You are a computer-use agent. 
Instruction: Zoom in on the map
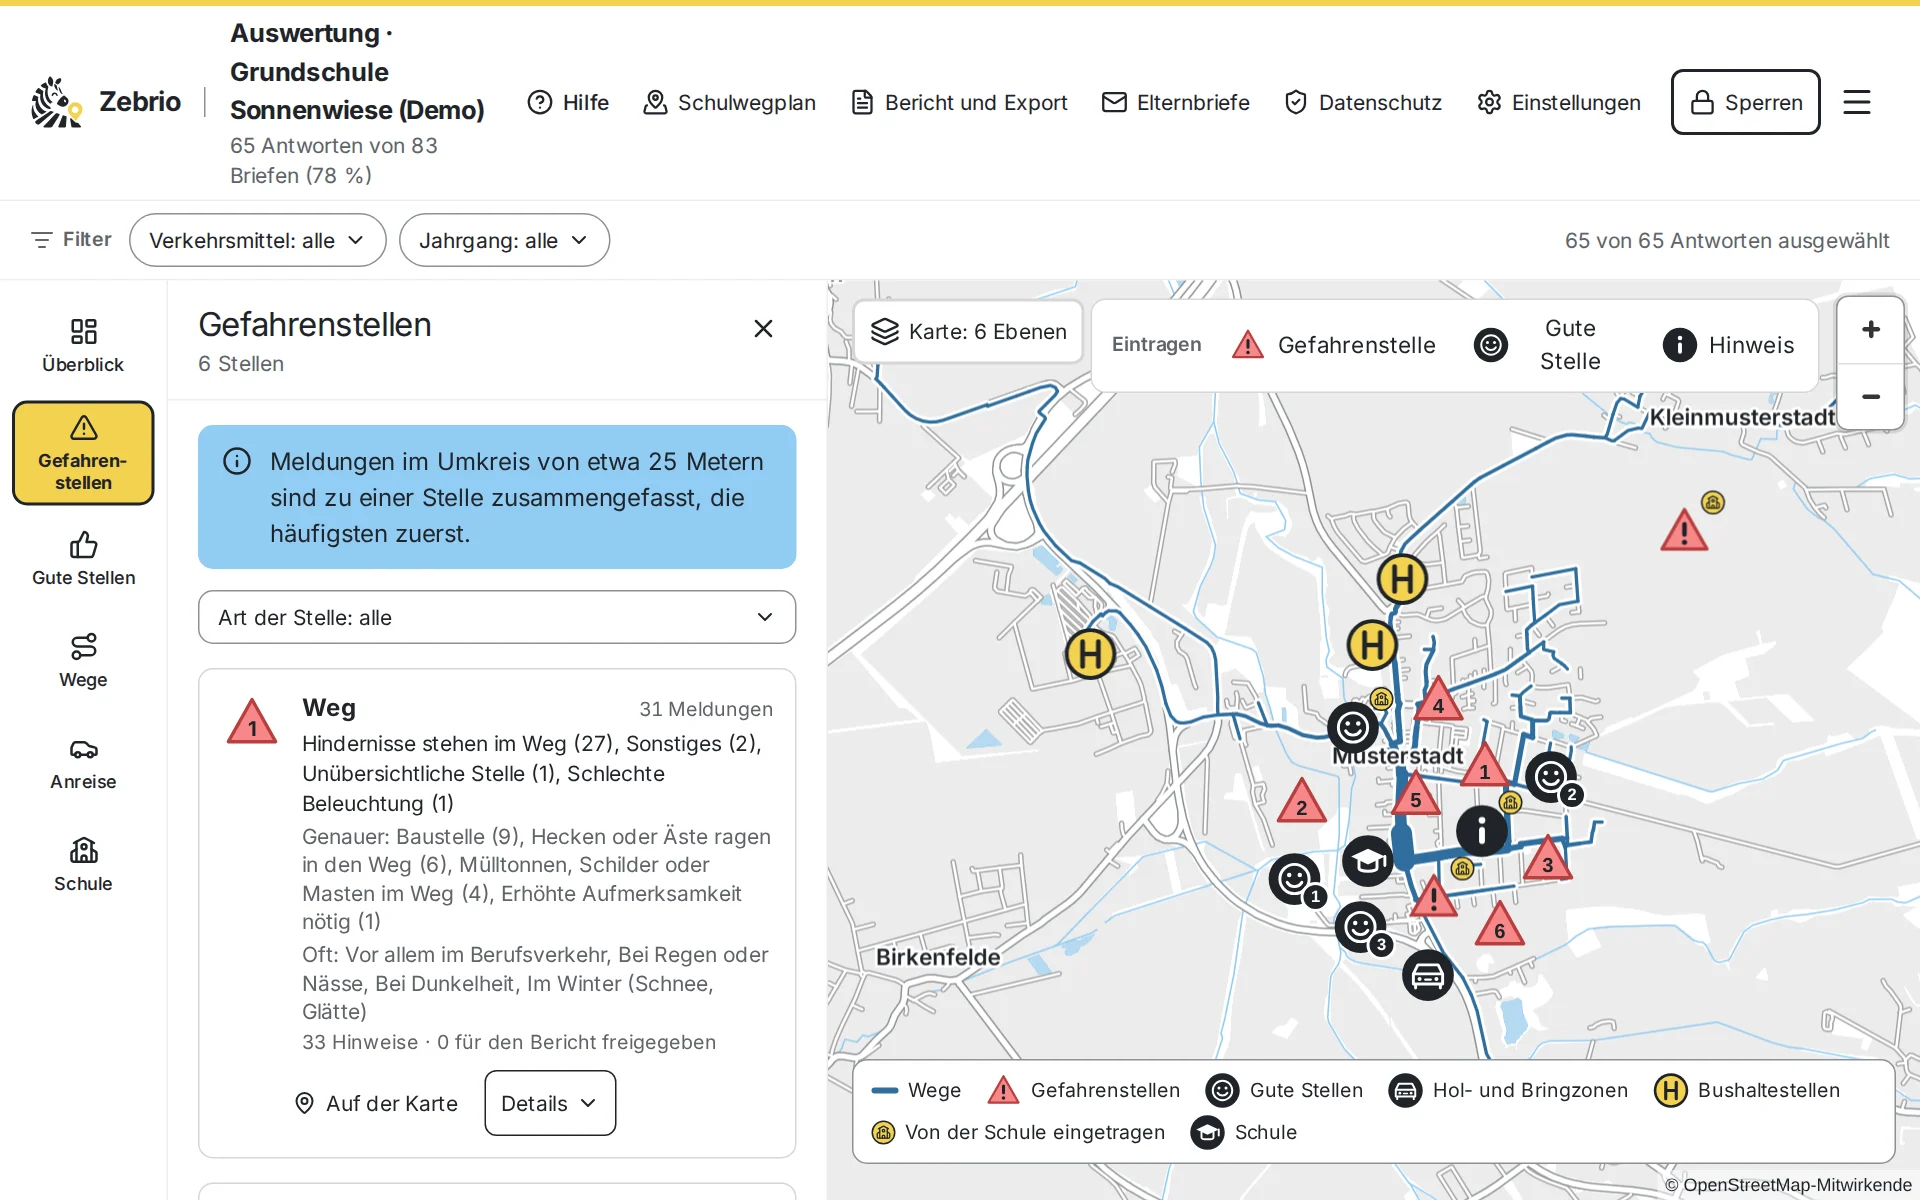(1870, 330)
